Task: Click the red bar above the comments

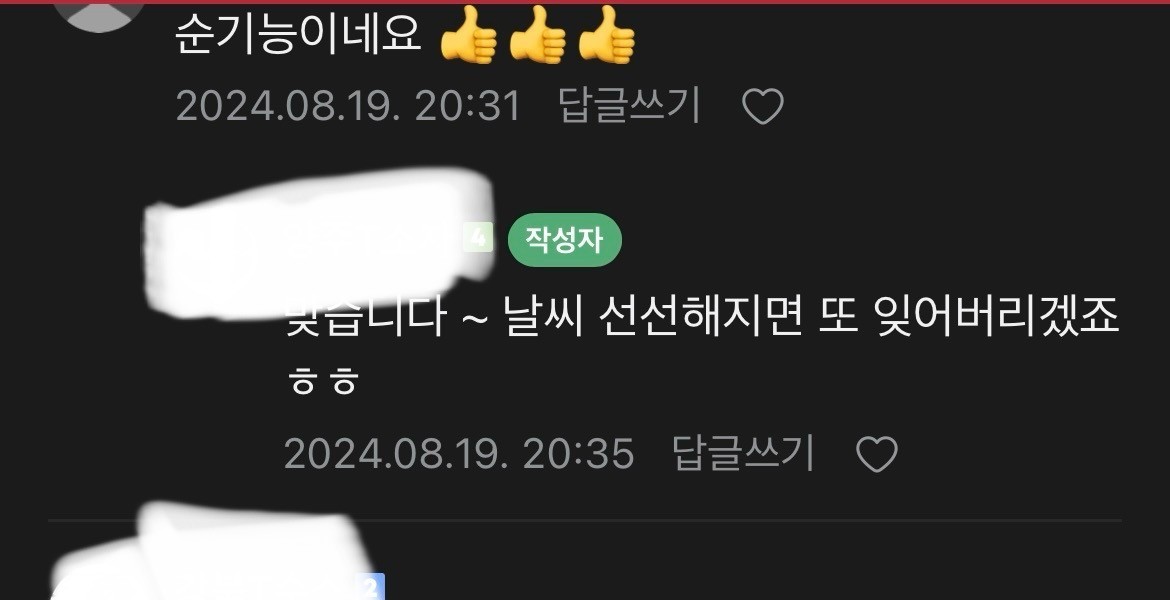Action: [585, 2]
